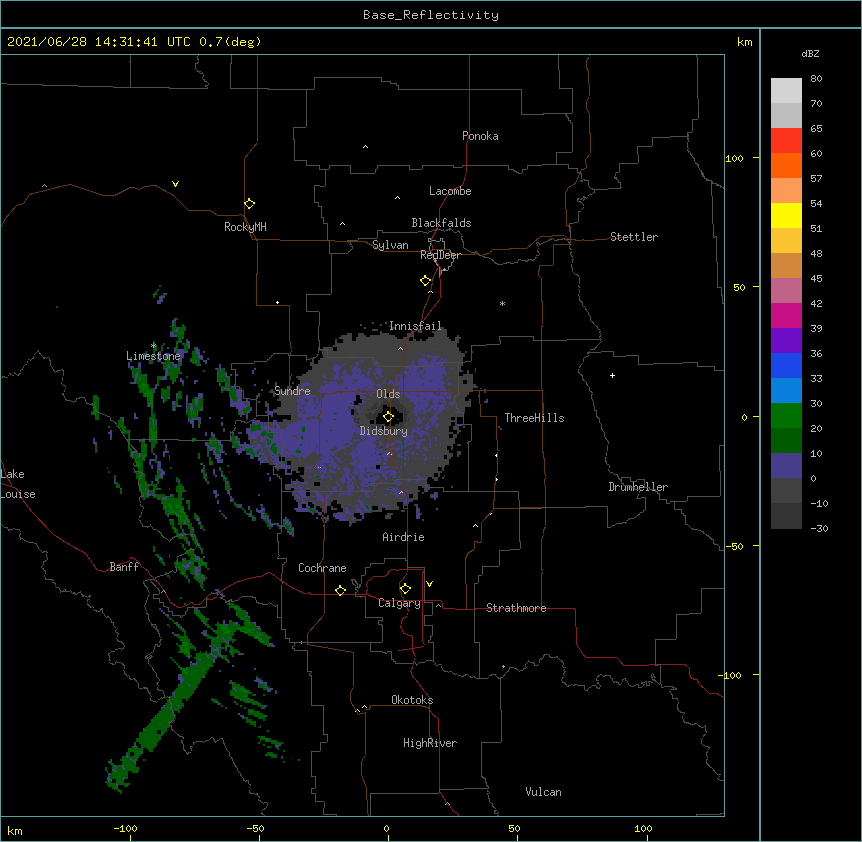862x842 pixels.
Task: Click the red 65 dBZ legend color
Action: click(x=786, y=140)
